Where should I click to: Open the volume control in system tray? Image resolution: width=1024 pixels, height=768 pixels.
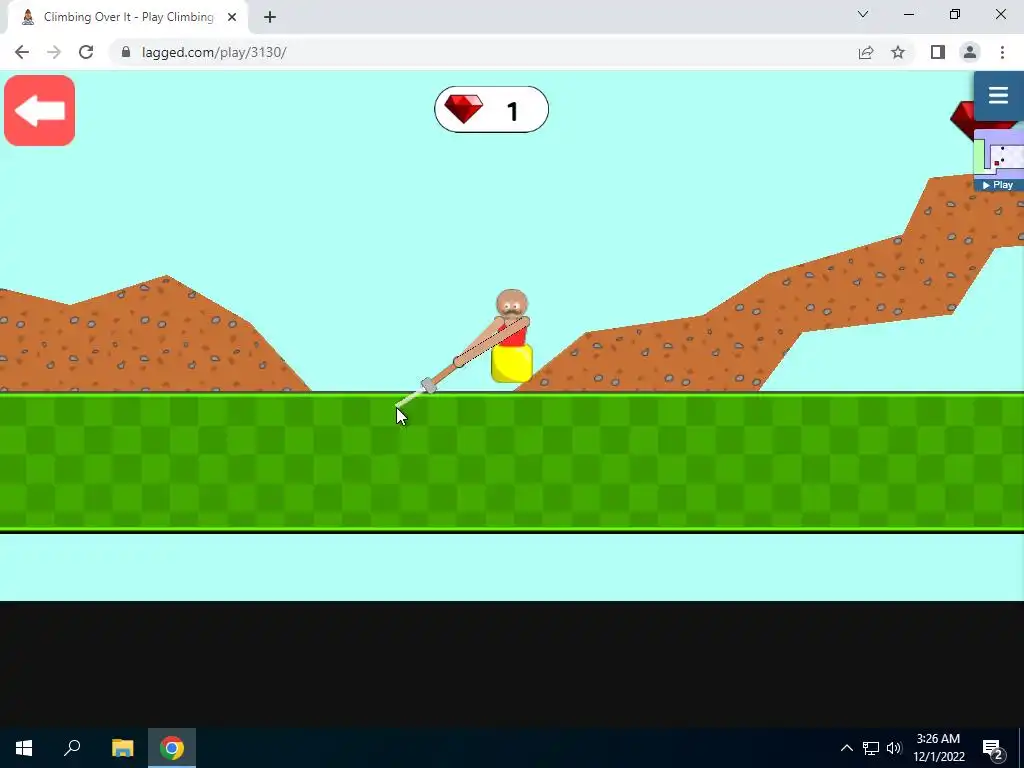pyautogui.click(x=894, y=748)
